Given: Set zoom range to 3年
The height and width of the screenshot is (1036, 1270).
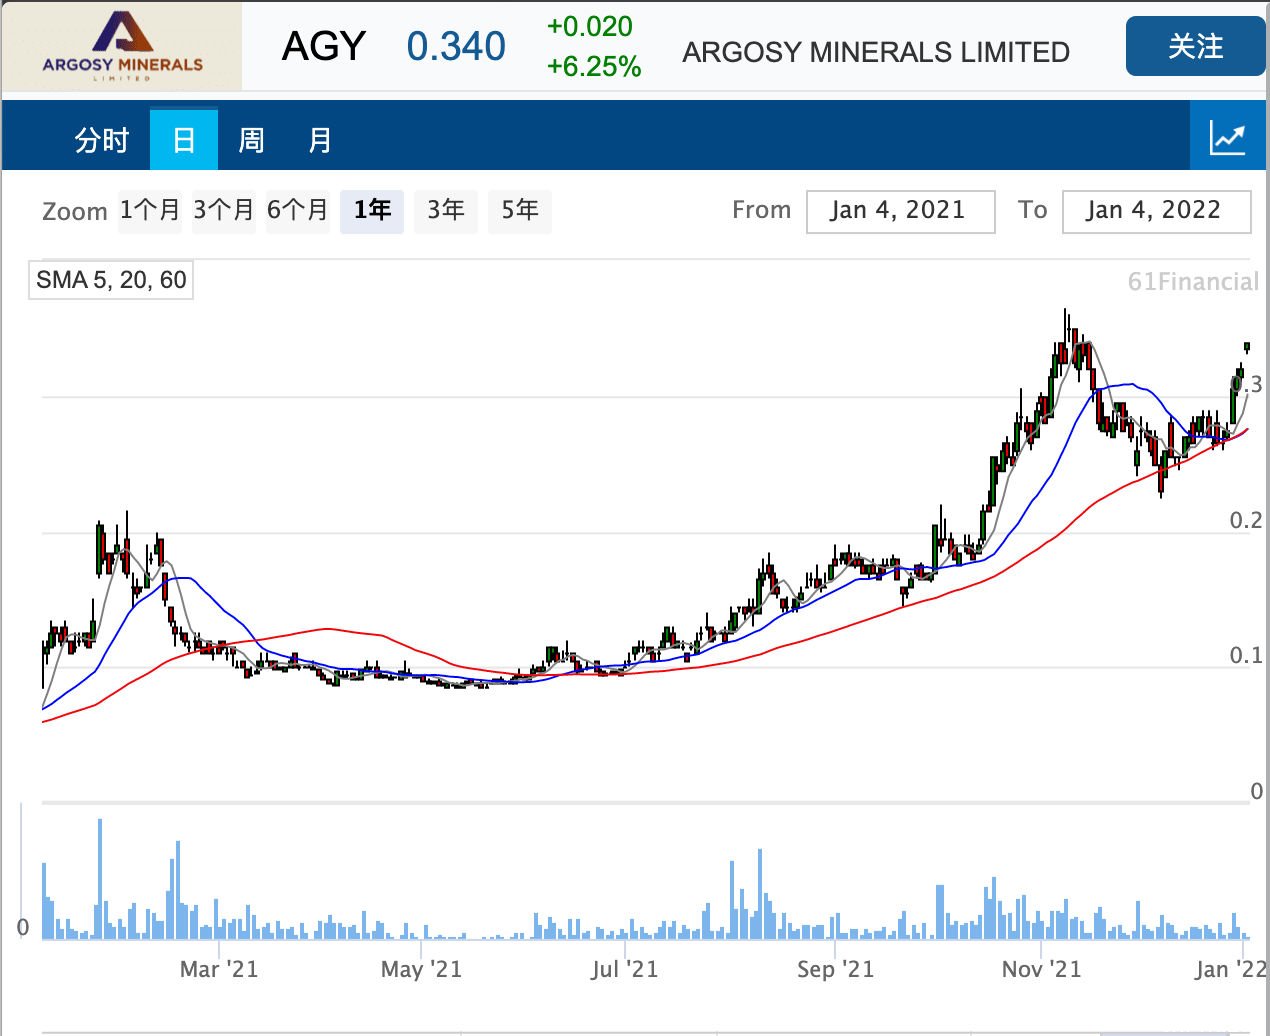Looking at the screenshot, I should click(x=446, y=210).
